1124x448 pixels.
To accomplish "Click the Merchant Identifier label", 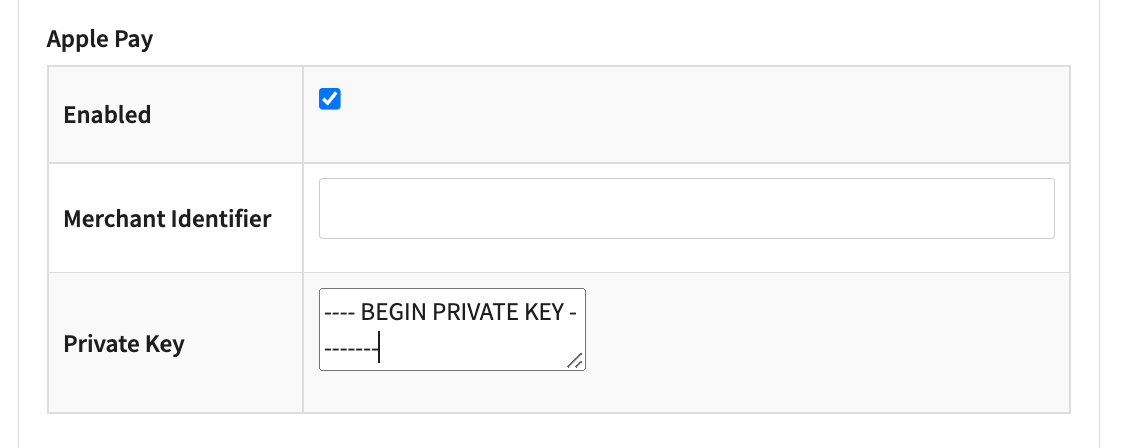I will (167, 218).
